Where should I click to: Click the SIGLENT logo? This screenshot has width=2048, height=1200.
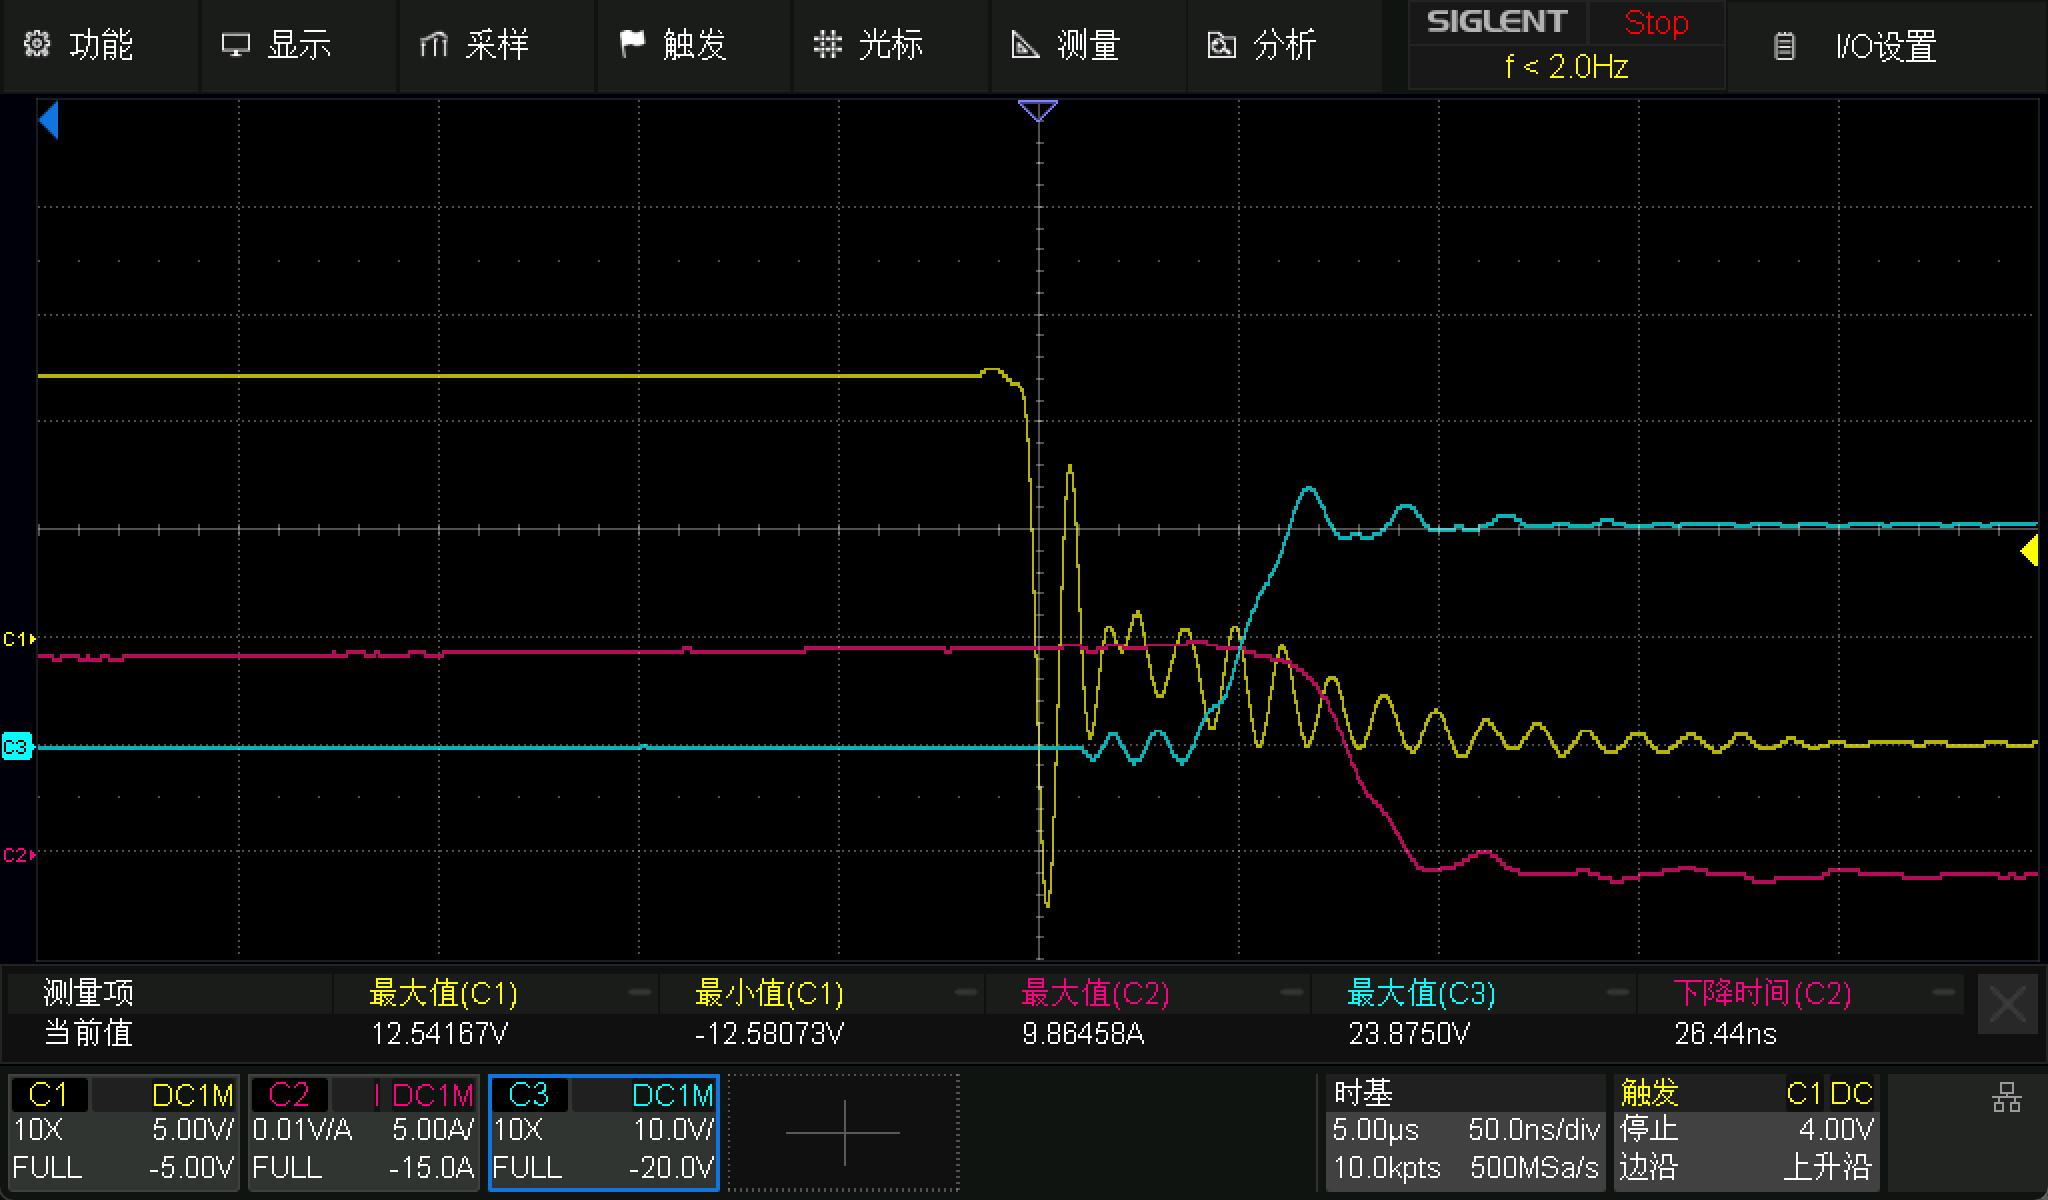point(1496,22)
